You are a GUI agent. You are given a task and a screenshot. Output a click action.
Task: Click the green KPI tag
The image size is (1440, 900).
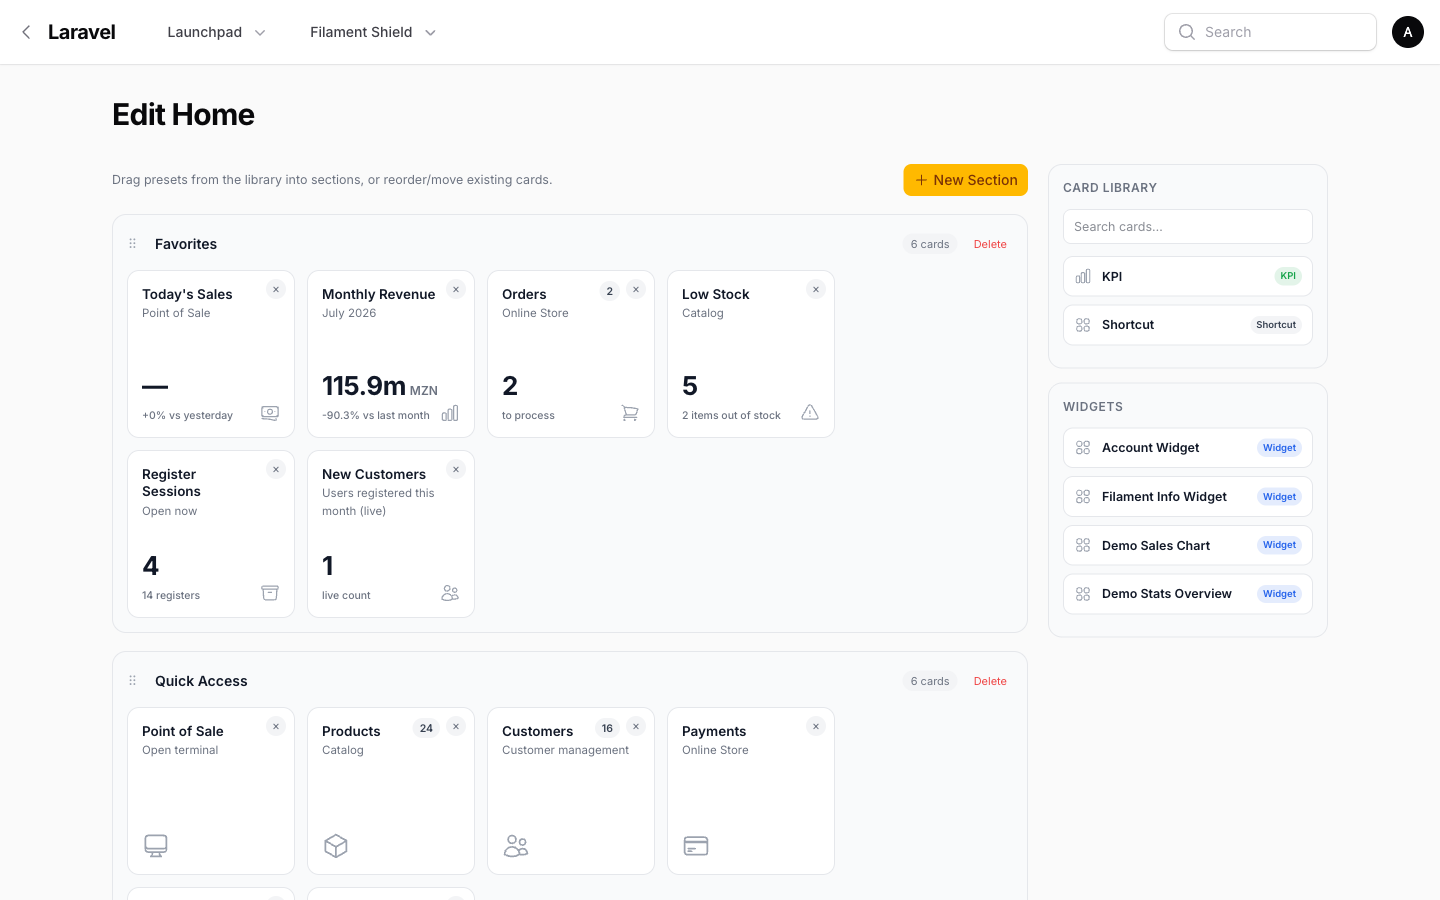tap(1288, 276)
